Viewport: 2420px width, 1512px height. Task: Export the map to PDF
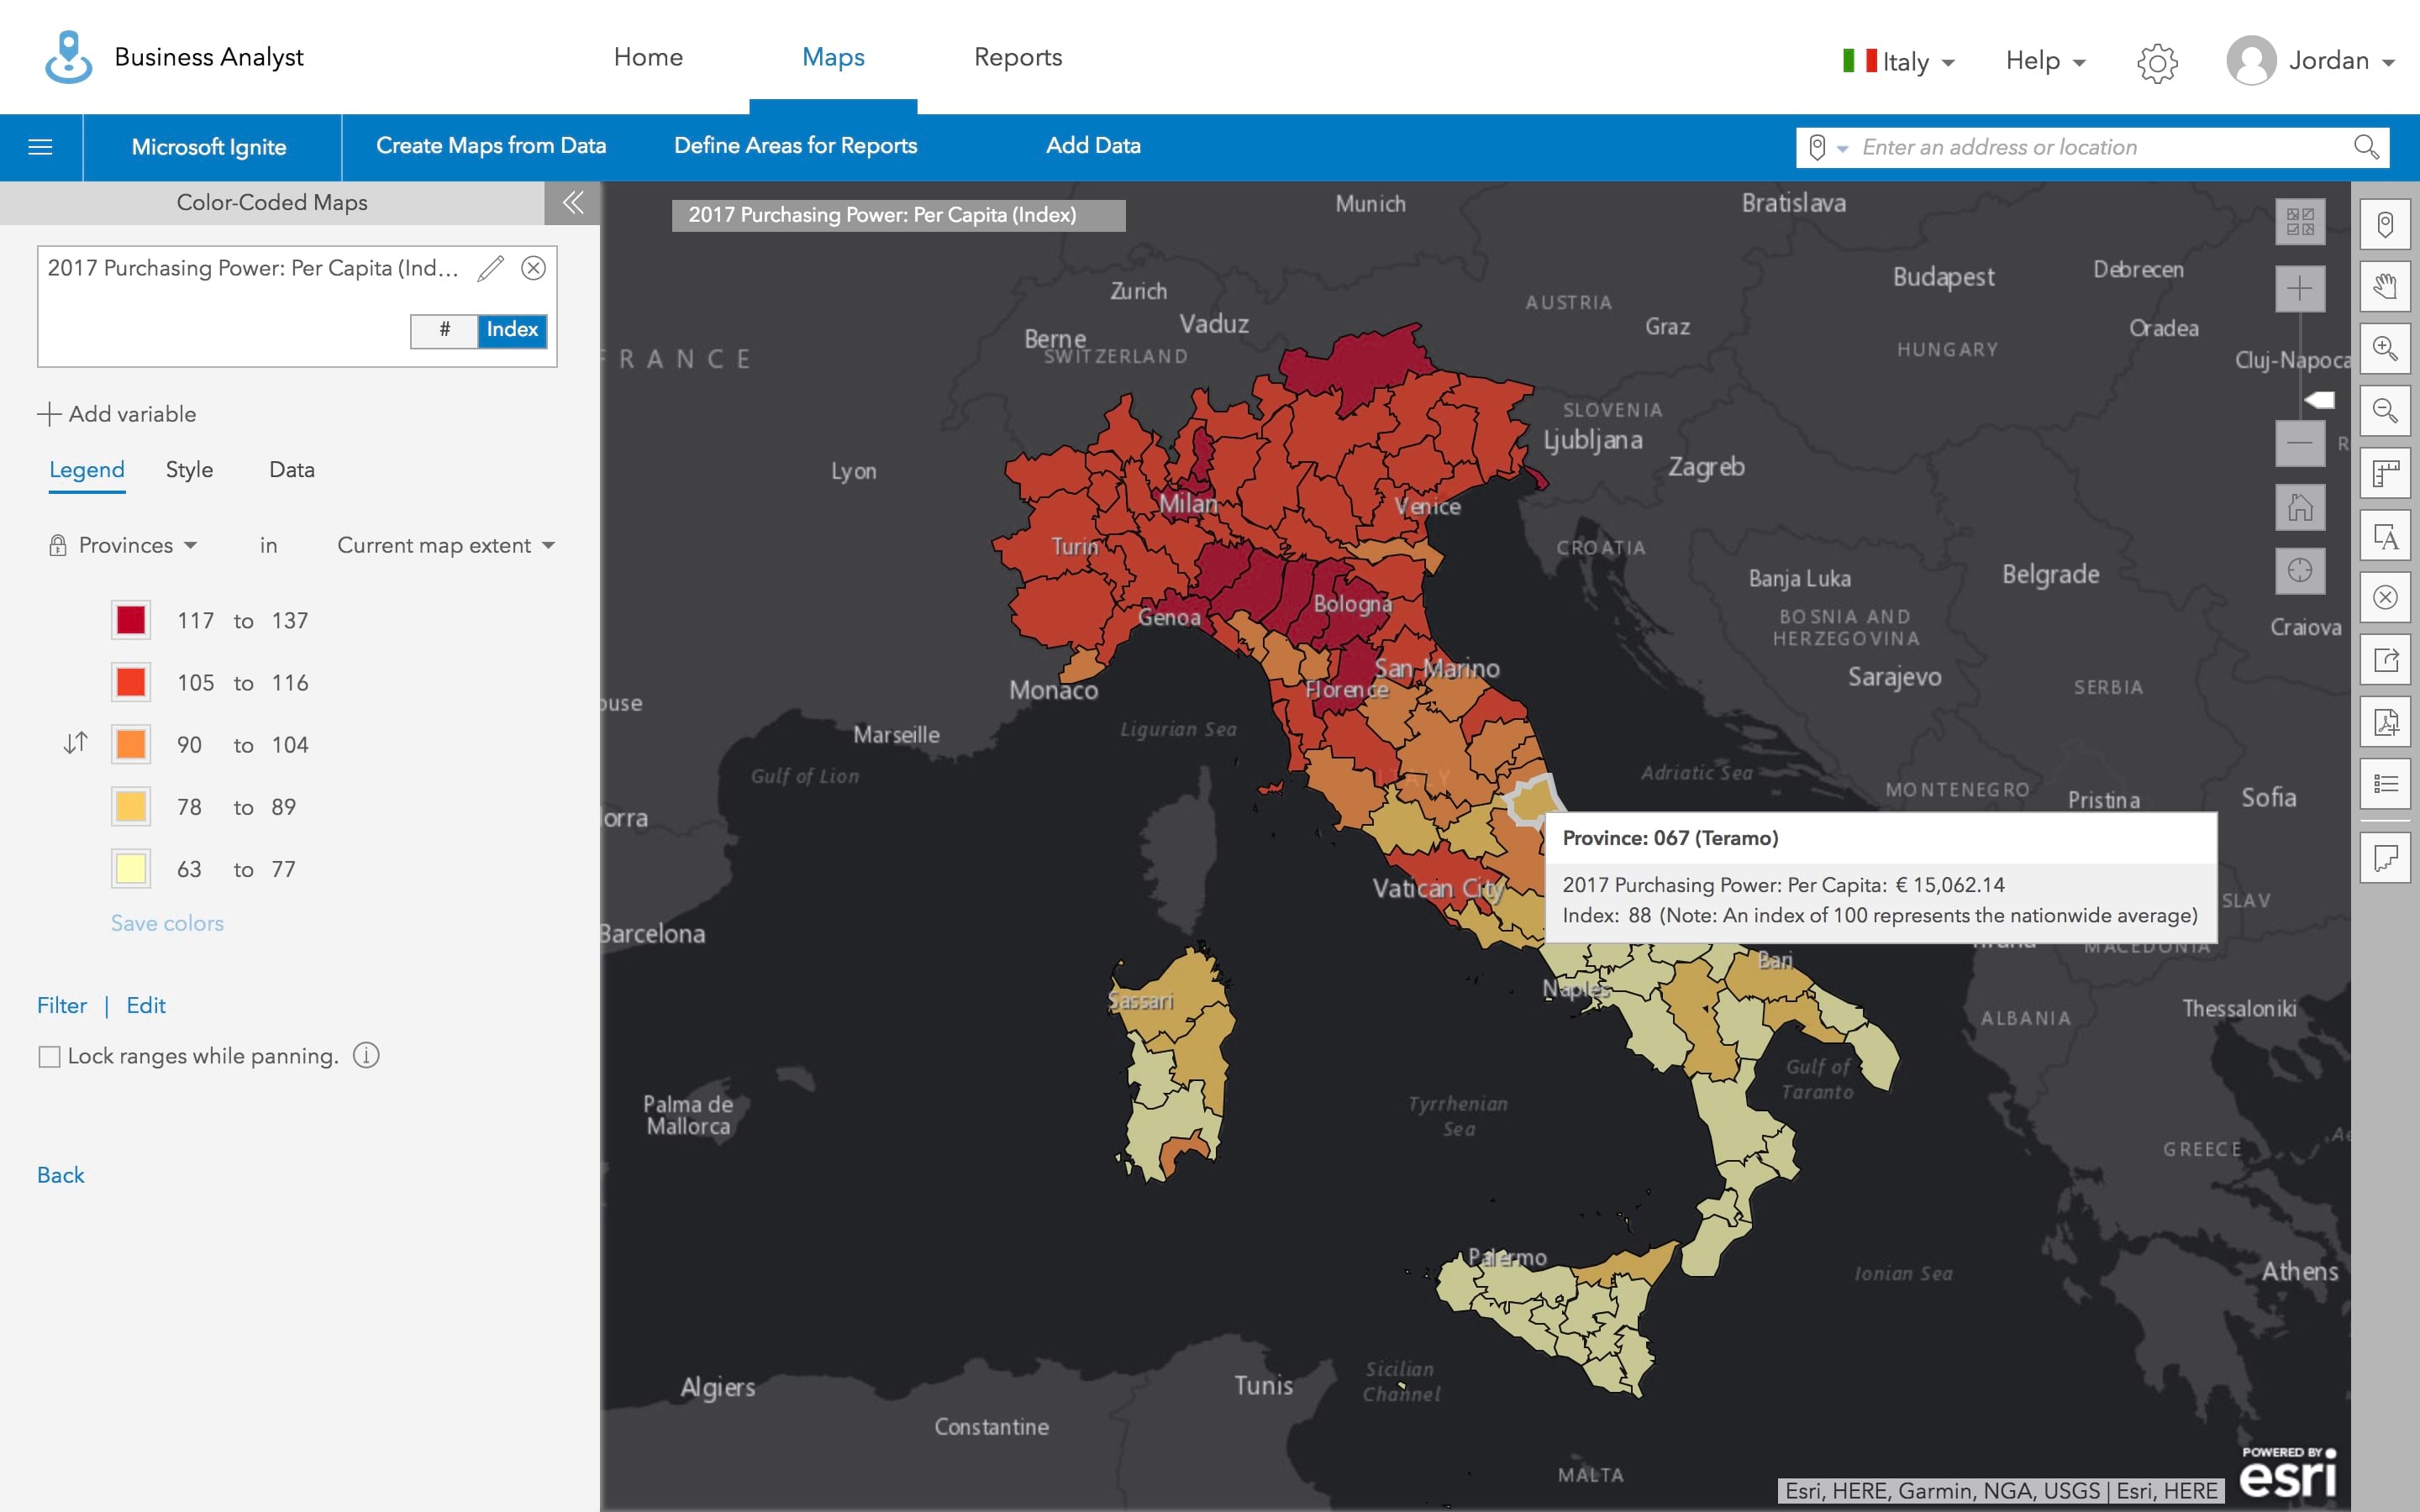tap(2386, 721)
